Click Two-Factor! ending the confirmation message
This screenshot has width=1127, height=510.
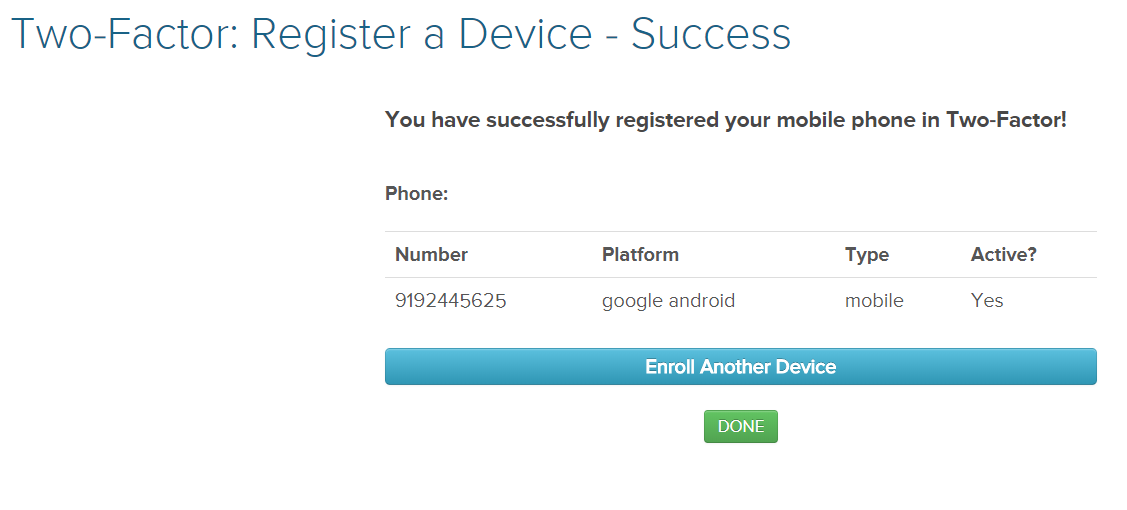coord(1006,121)
